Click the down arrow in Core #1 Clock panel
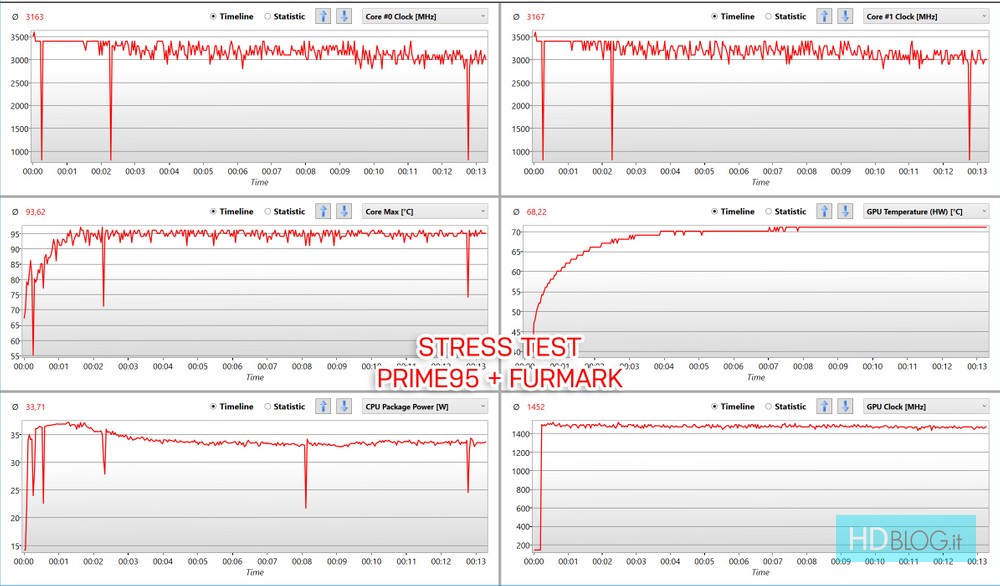The height and width of the screenshot is (586, 1000). coord(845,17)
